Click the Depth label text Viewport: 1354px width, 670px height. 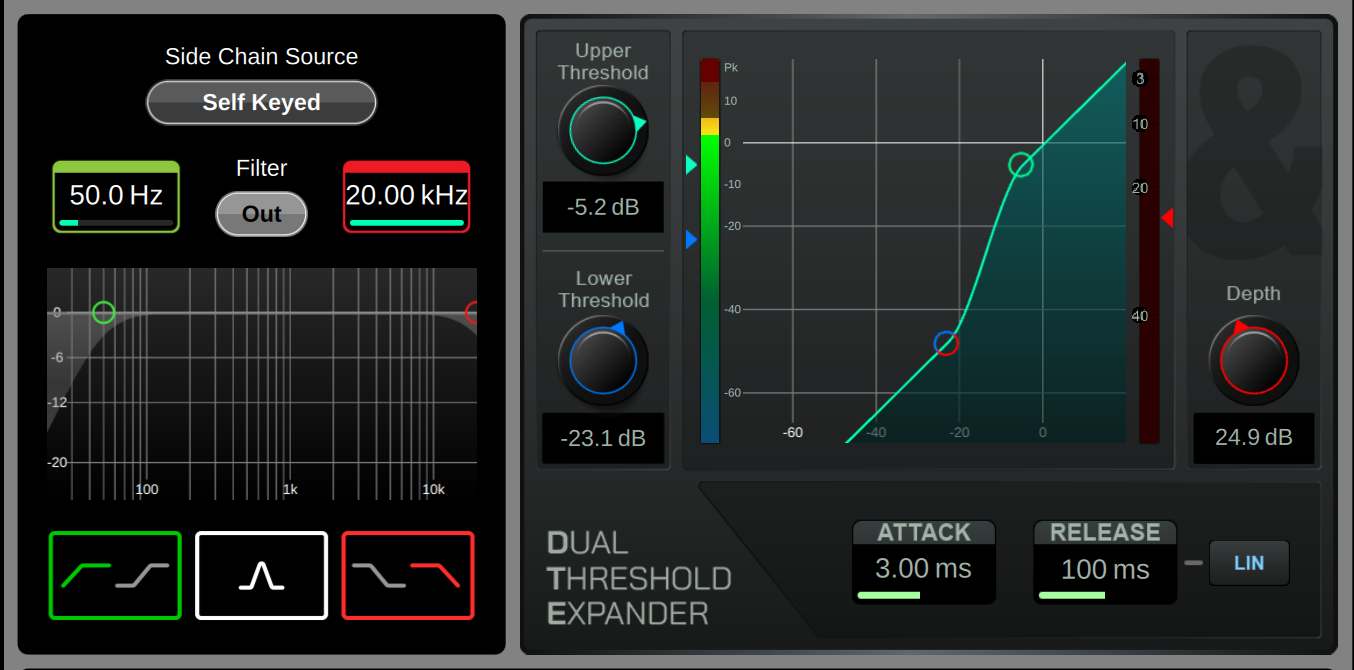click(x=1253, y=293)
